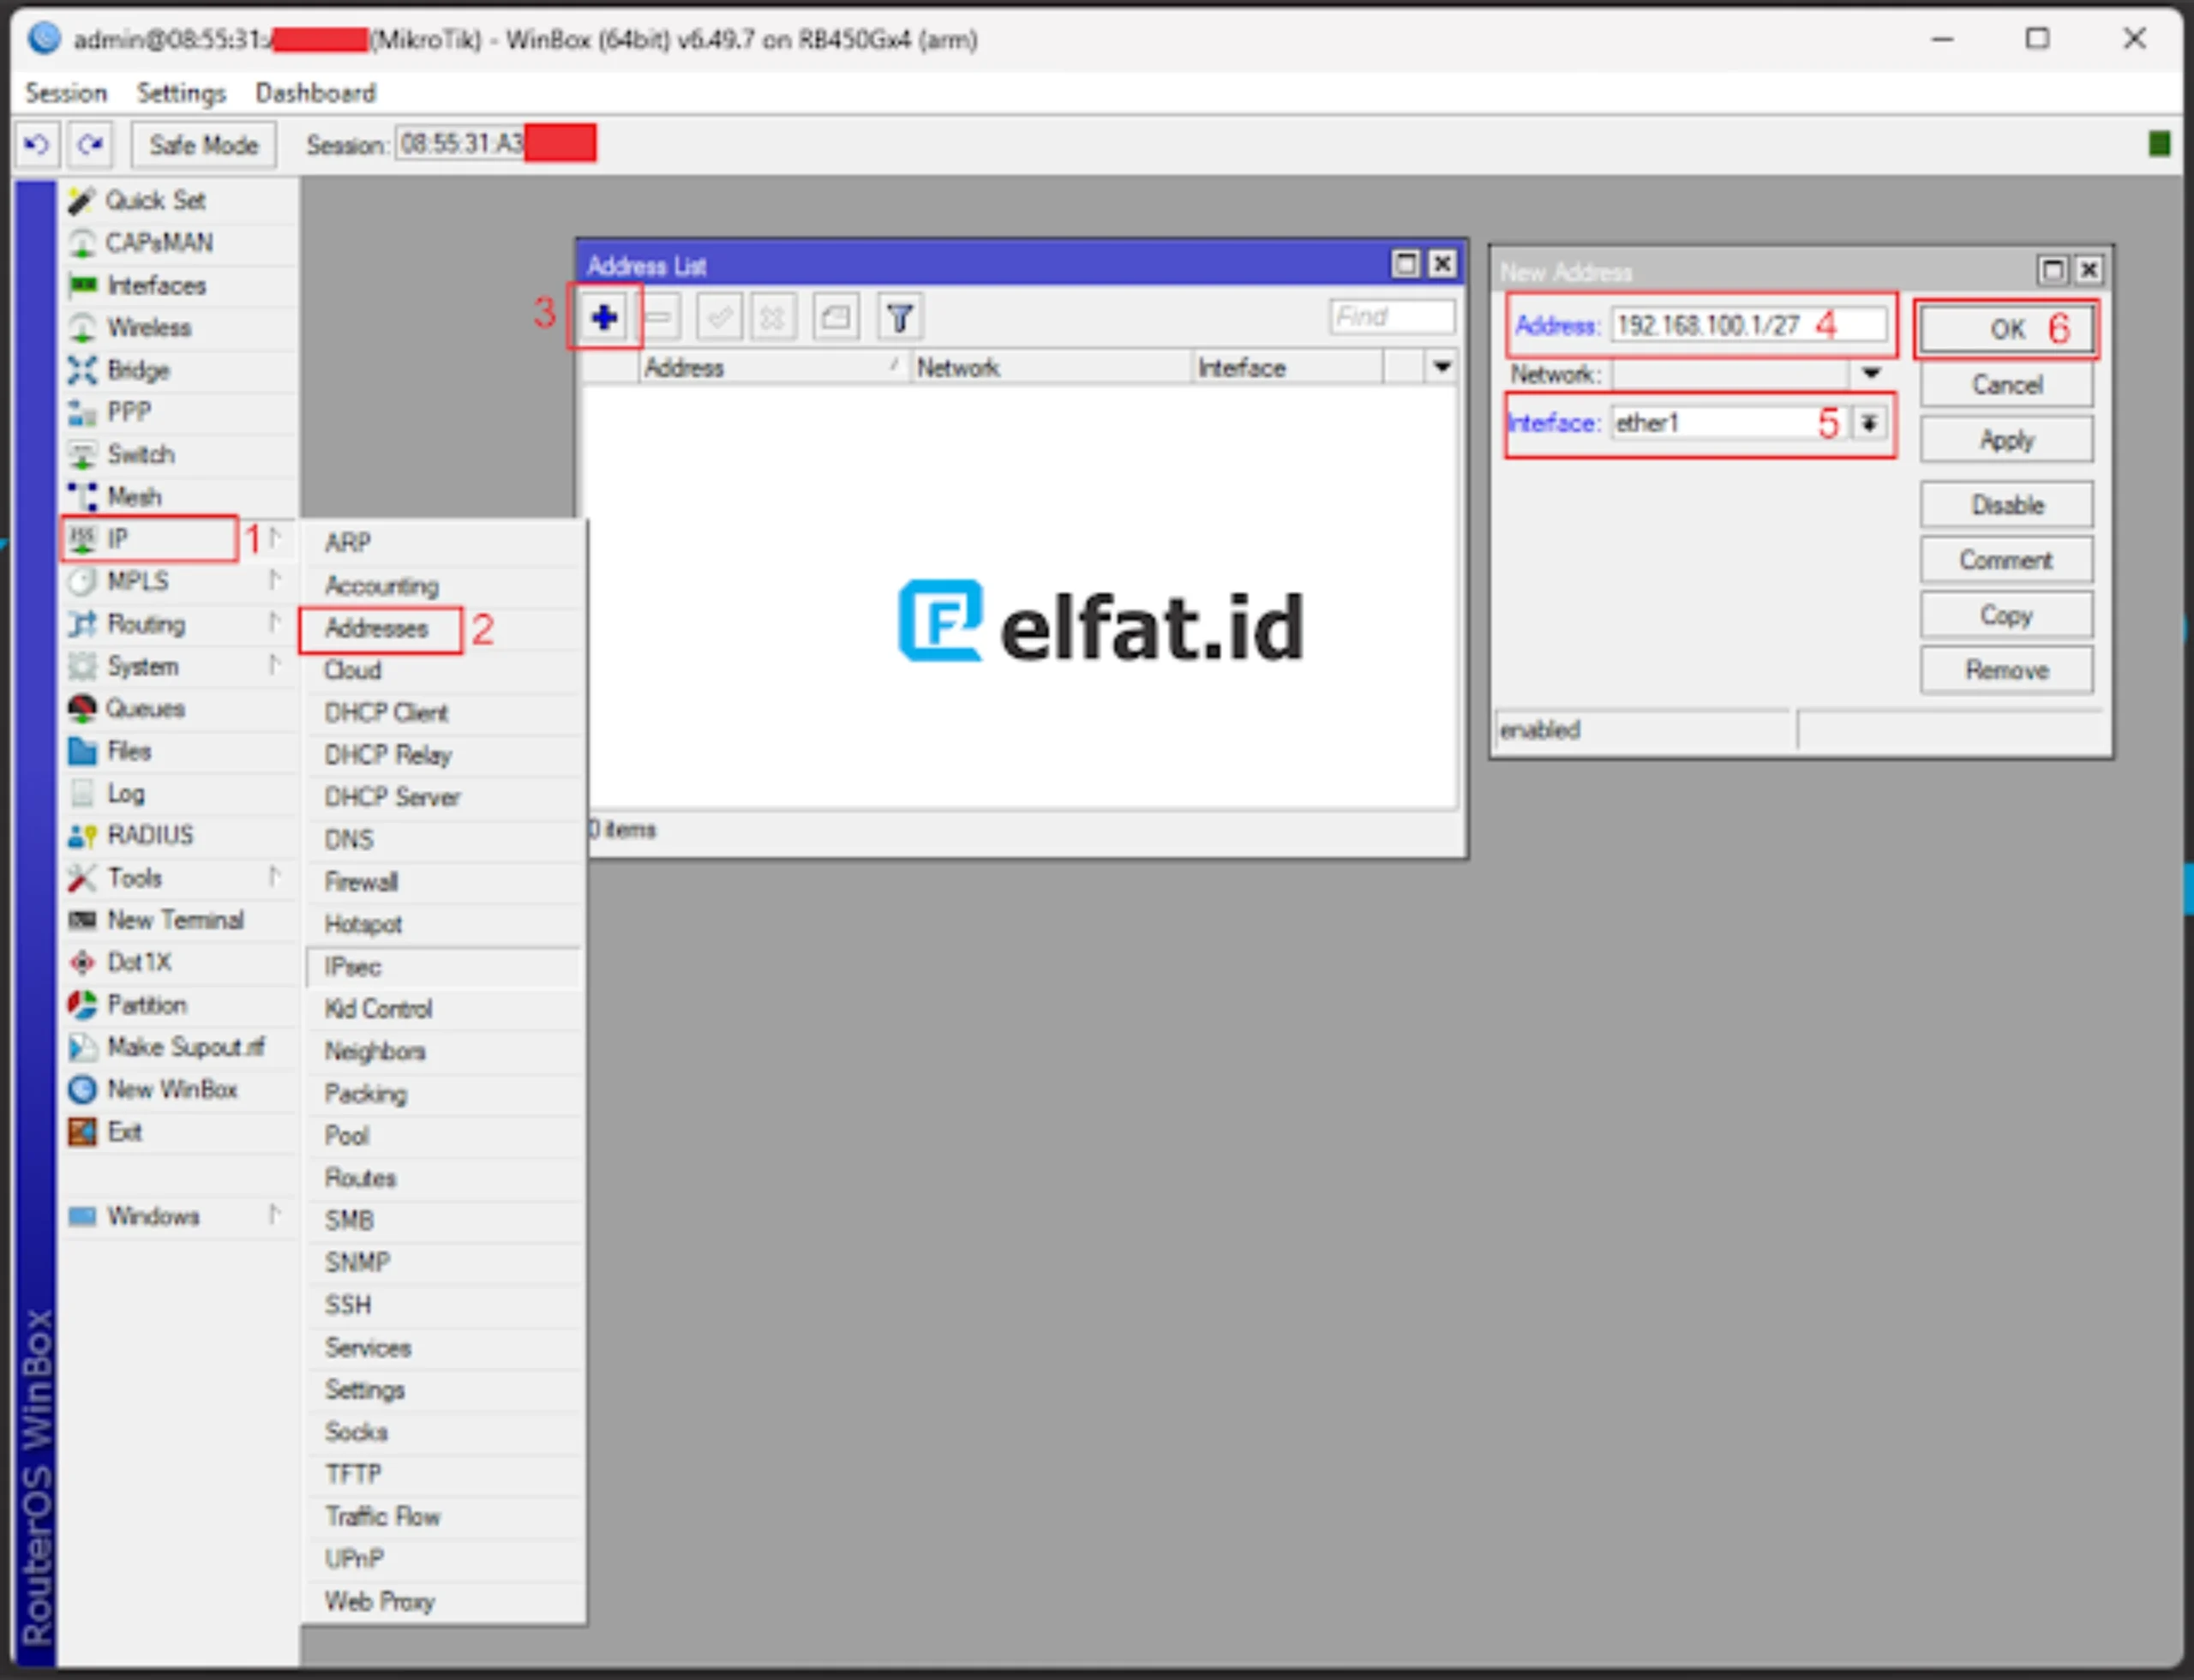Open New Terminal from sidebar
The height and width of the screenshot is (1680, 2194).
[x=177, y=920]
